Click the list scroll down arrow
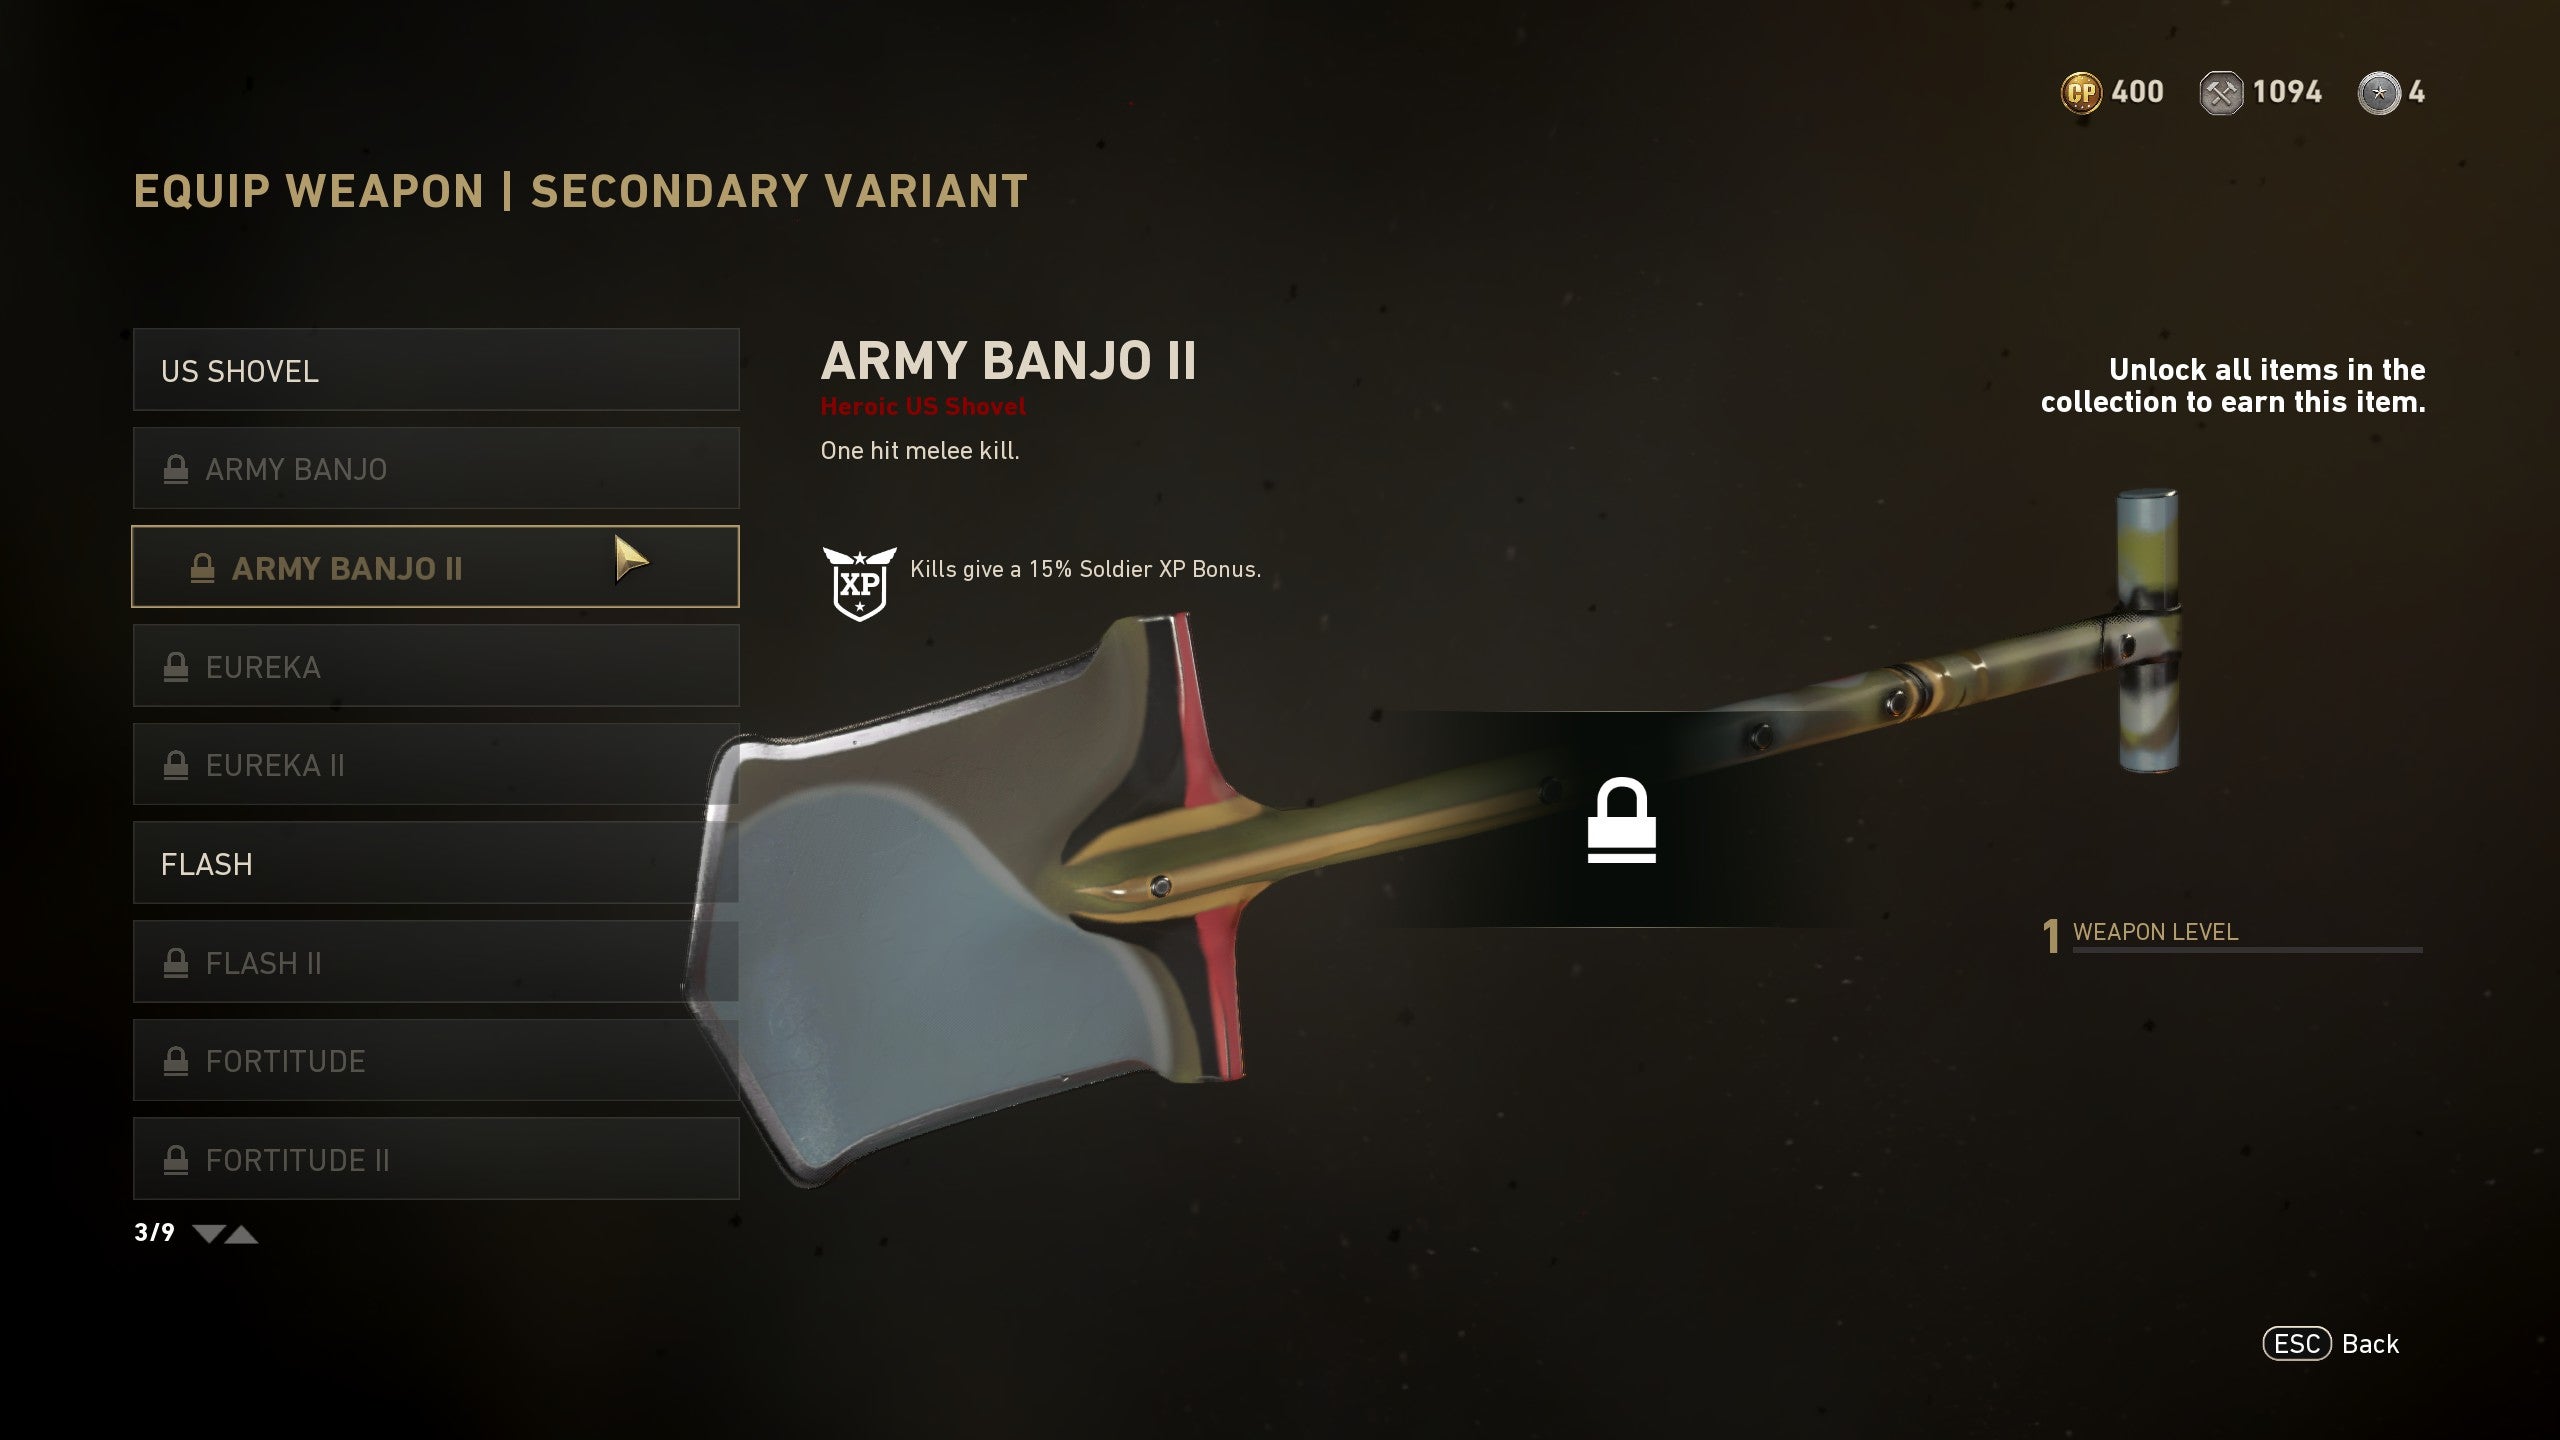 [x=208, y=1234]
